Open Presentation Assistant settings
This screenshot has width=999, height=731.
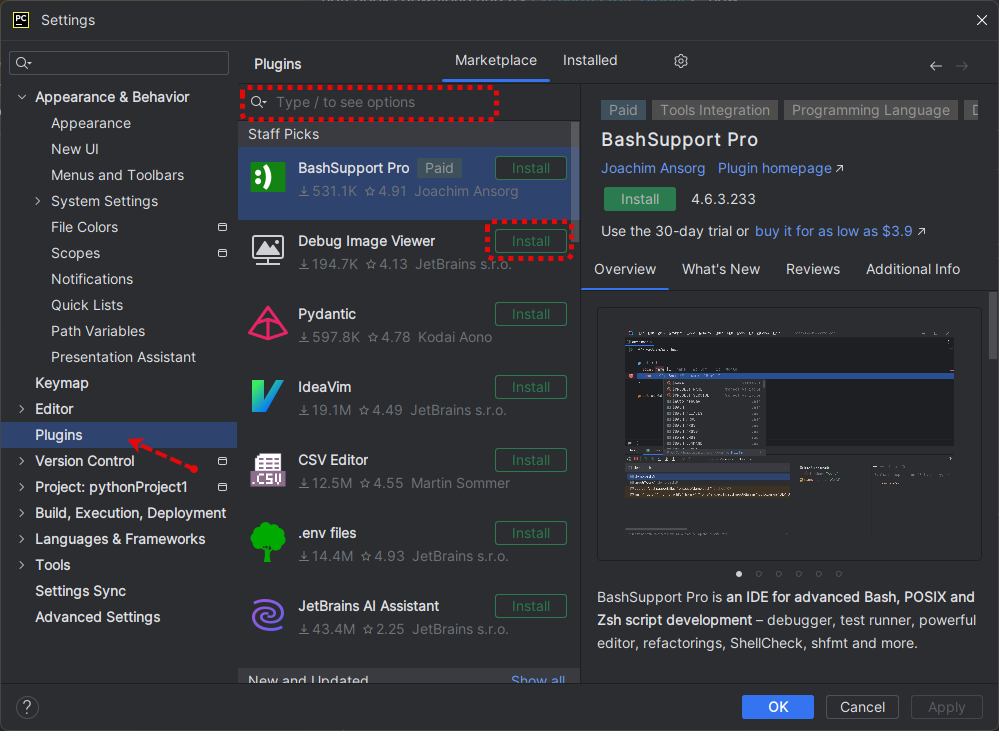(x=123, y=357)
